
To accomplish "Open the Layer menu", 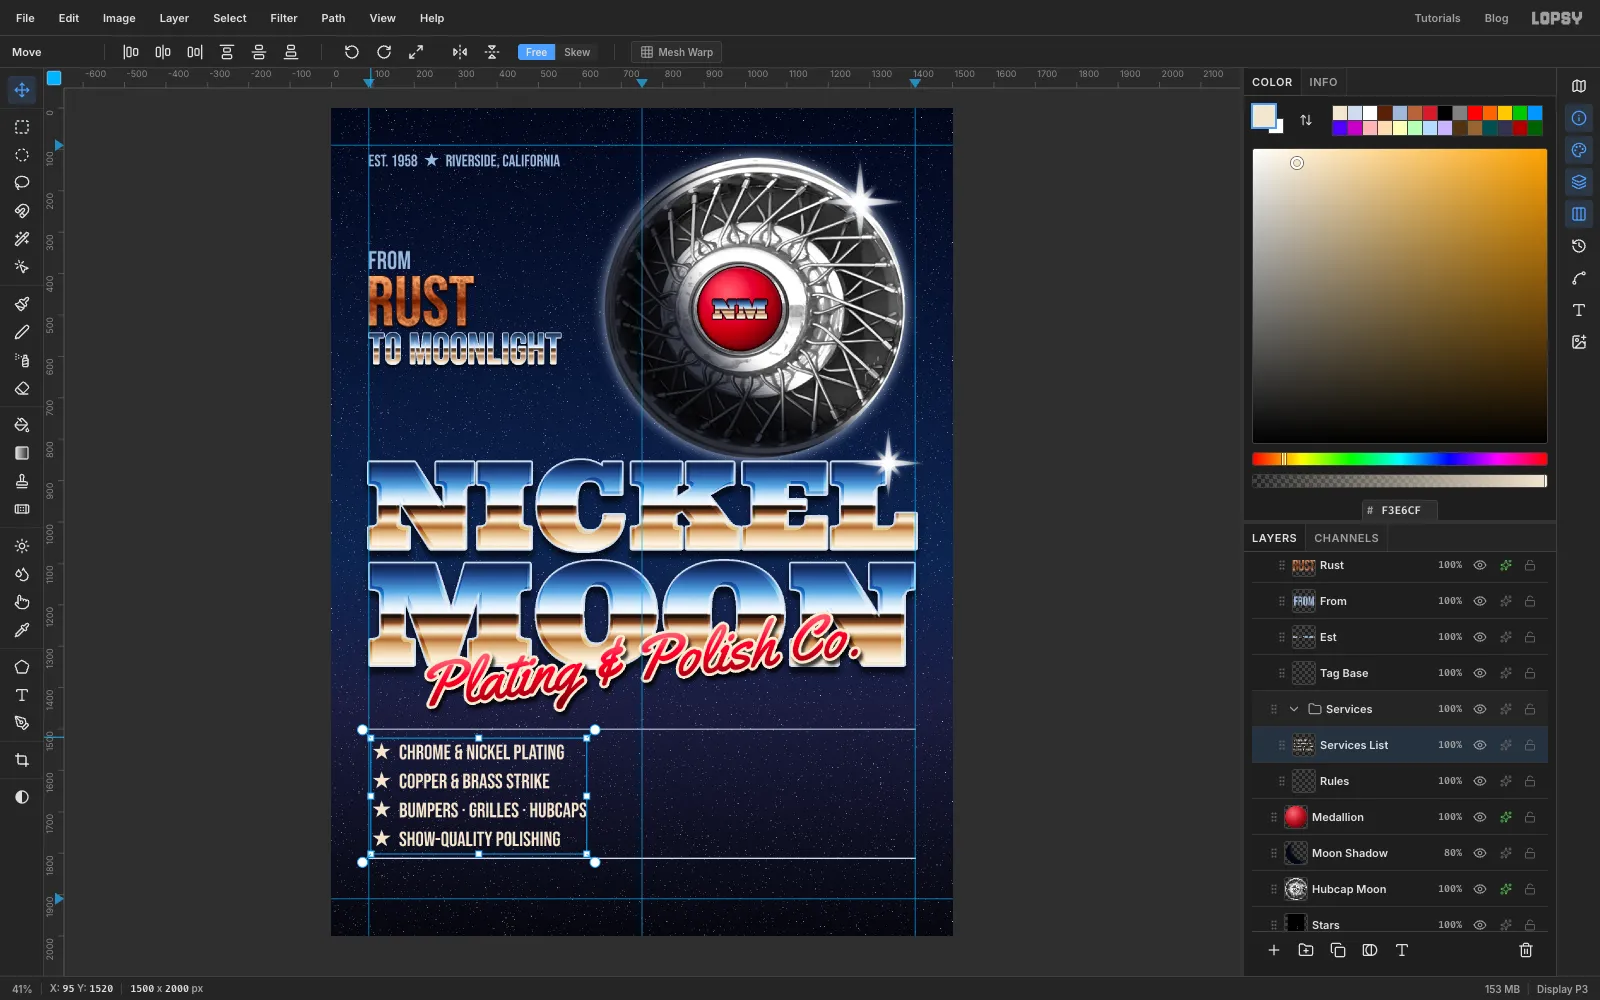I will click(174, 18).
